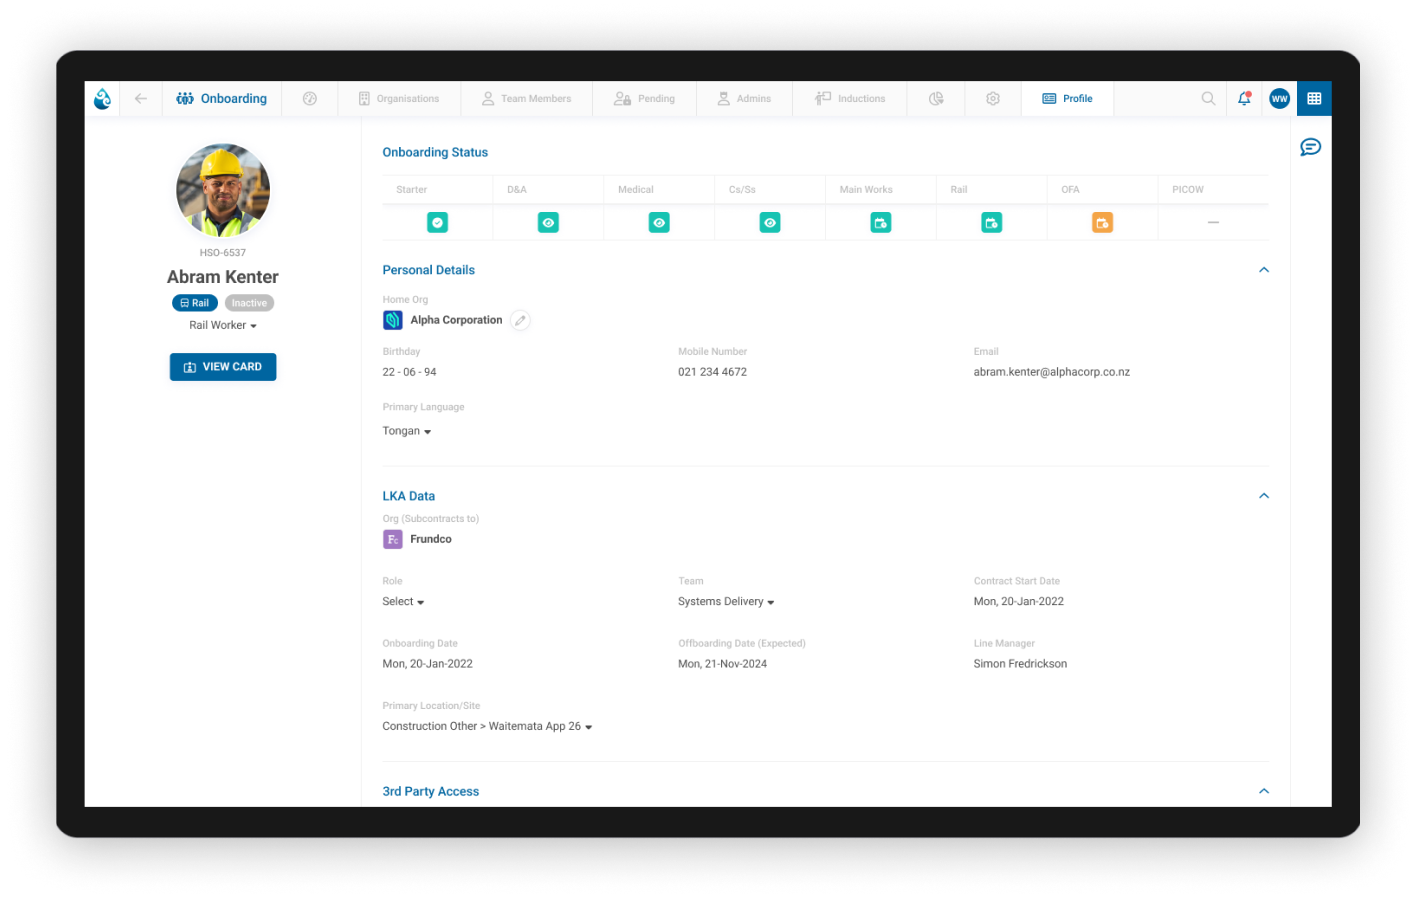
Task: Open the notifications bell
Action: [x=1244, y=99]
